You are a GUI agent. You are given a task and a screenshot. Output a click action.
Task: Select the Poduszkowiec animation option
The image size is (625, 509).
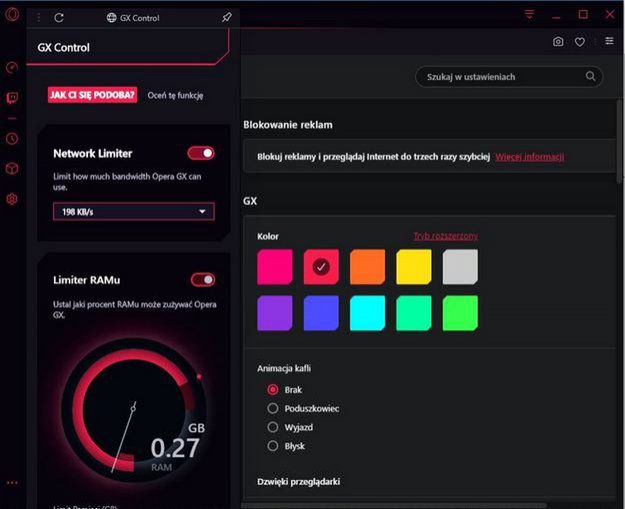(x=273, y=408)
